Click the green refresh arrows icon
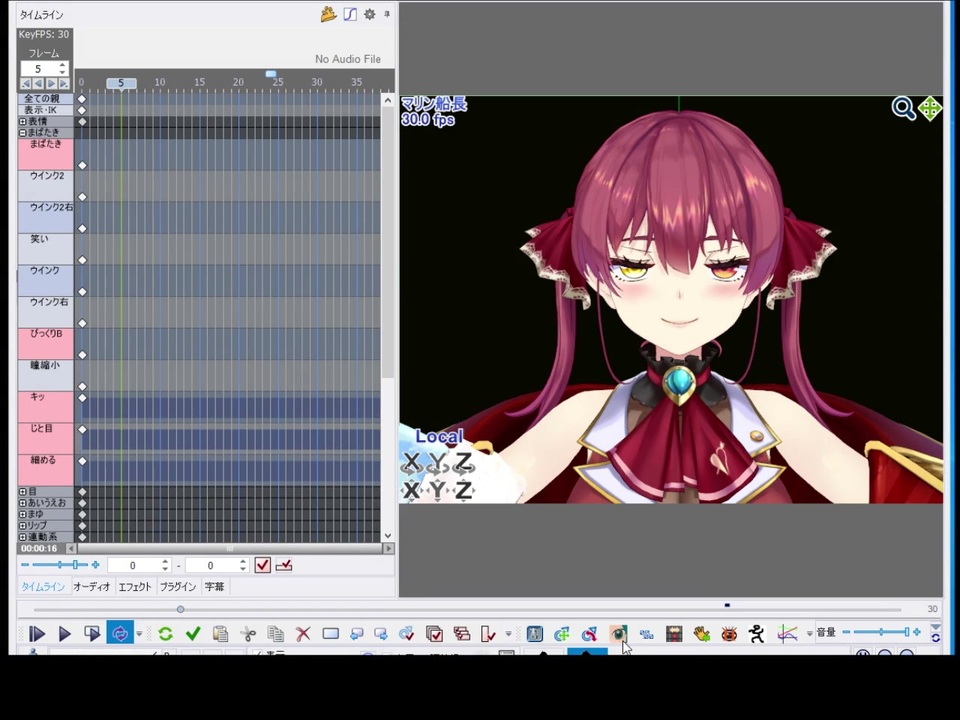The image size is (960, 720). [165, 634]
